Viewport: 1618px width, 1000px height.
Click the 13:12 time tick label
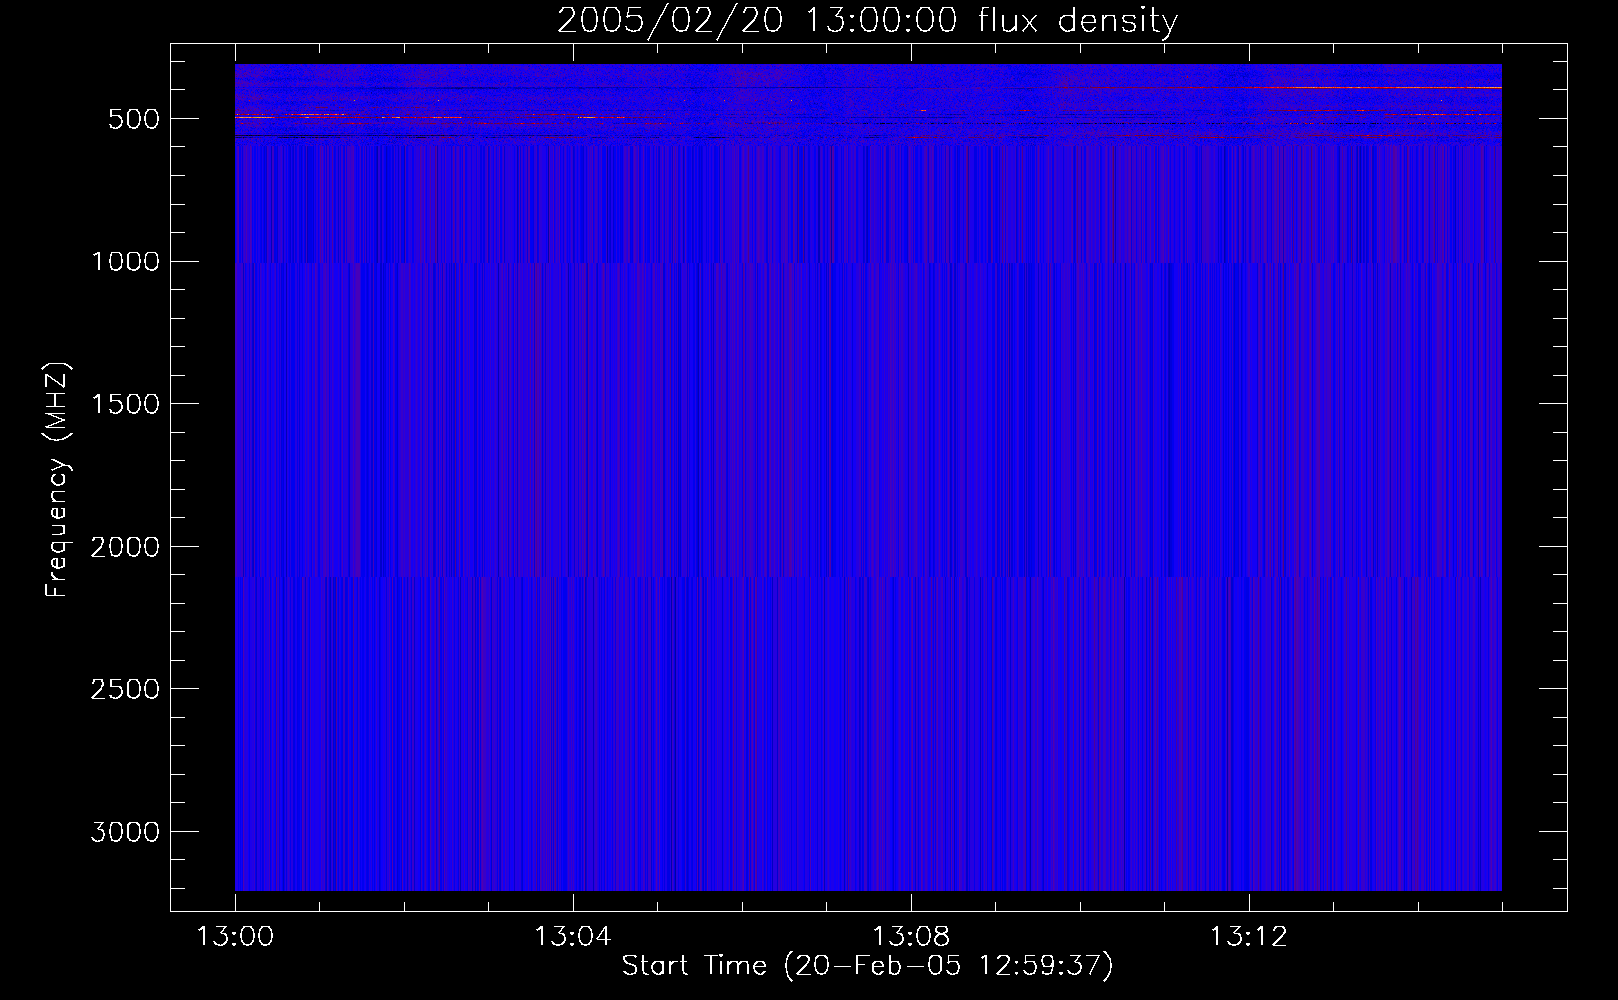[1249, 937]
